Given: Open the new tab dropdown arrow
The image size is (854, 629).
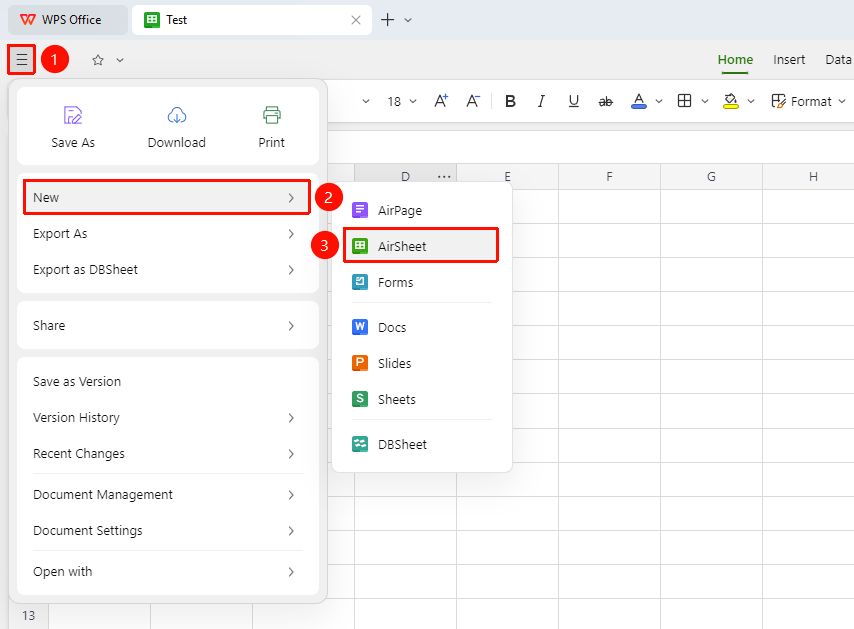Looking at the screenshot, I should [408, 20].
